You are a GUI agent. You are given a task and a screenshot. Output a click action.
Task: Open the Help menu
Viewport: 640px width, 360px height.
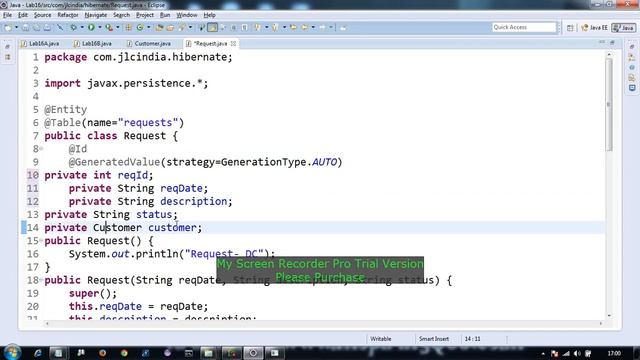209,15
